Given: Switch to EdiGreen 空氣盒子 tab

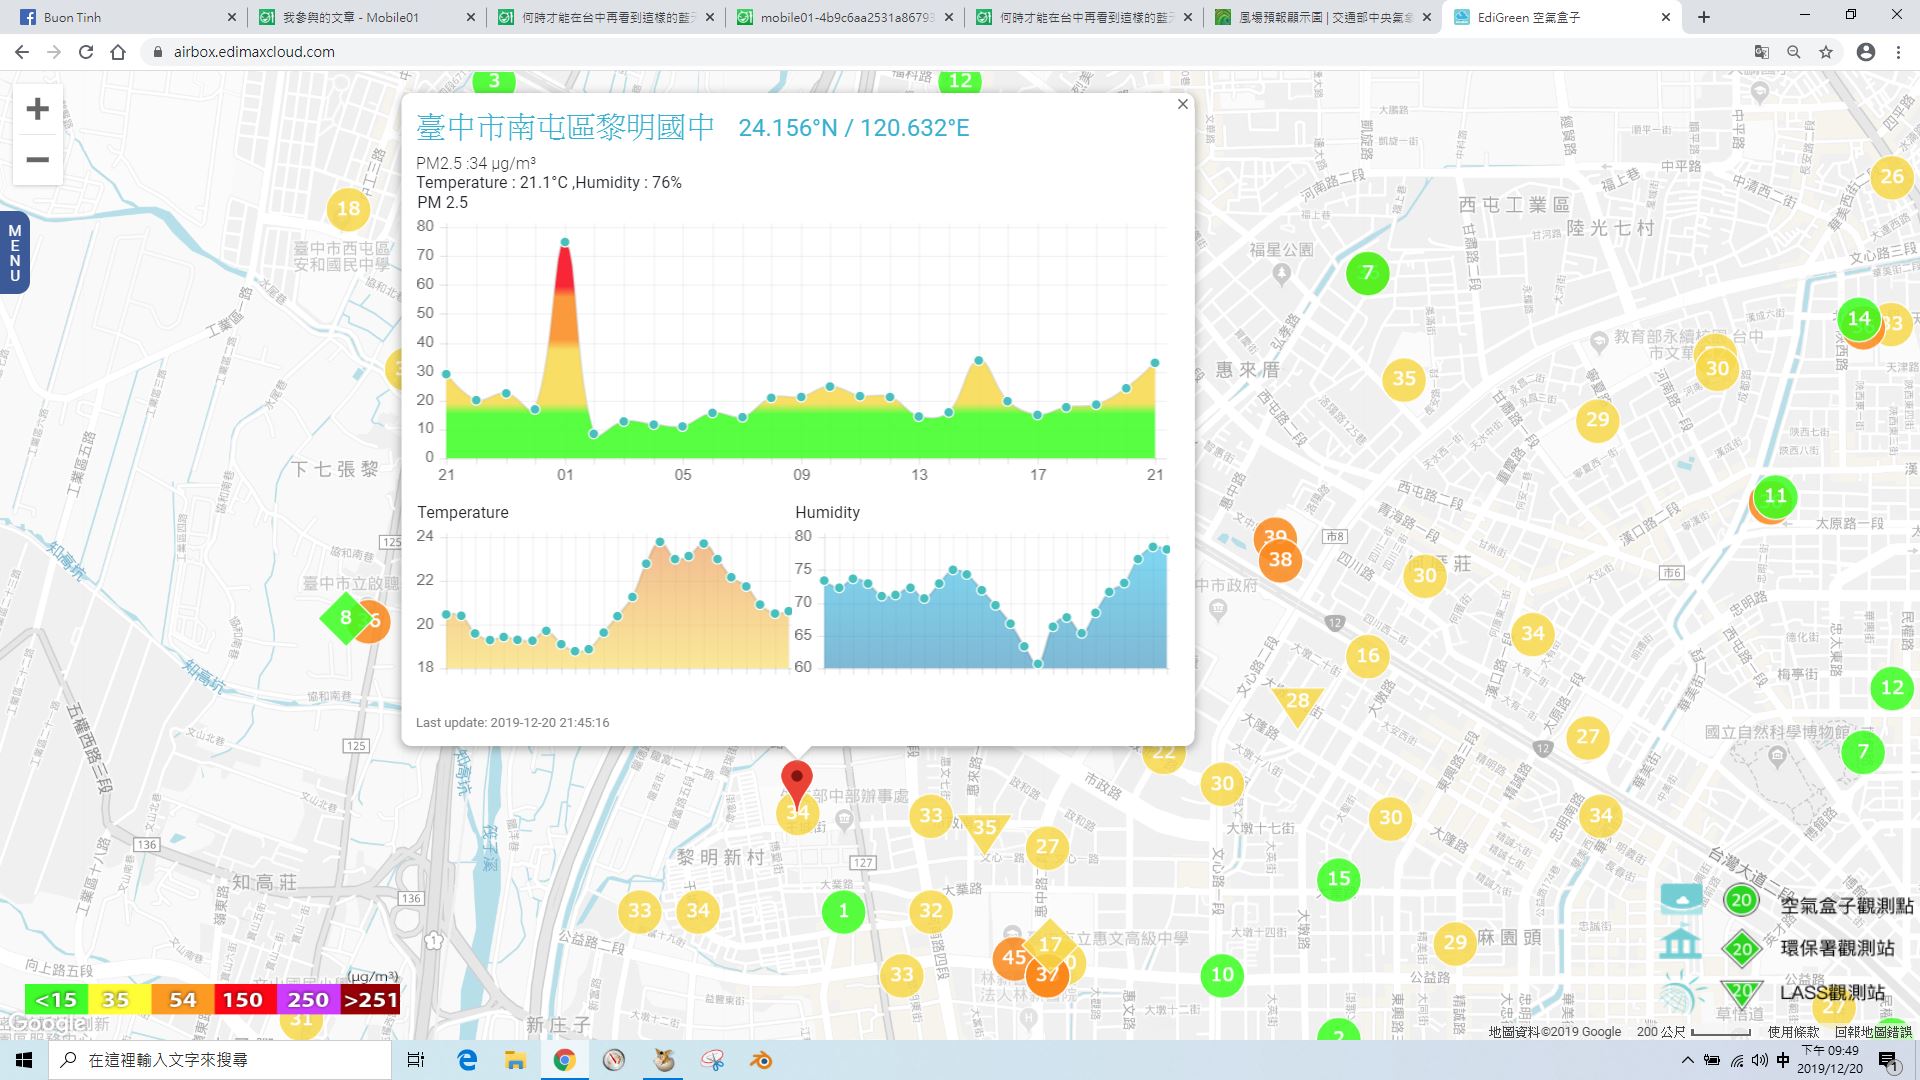Looking at the screenshot, I should 1562,17.
